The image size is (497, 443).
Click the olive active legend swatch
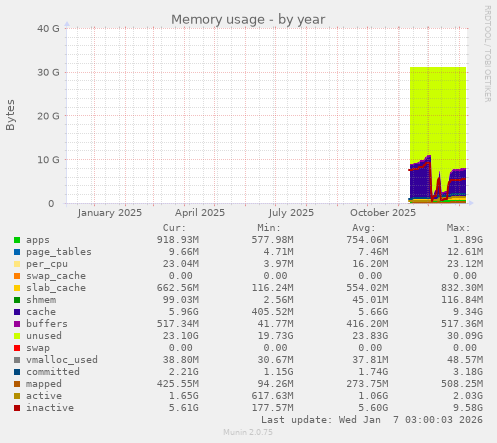pyautogui.click(x=17, y=396)
